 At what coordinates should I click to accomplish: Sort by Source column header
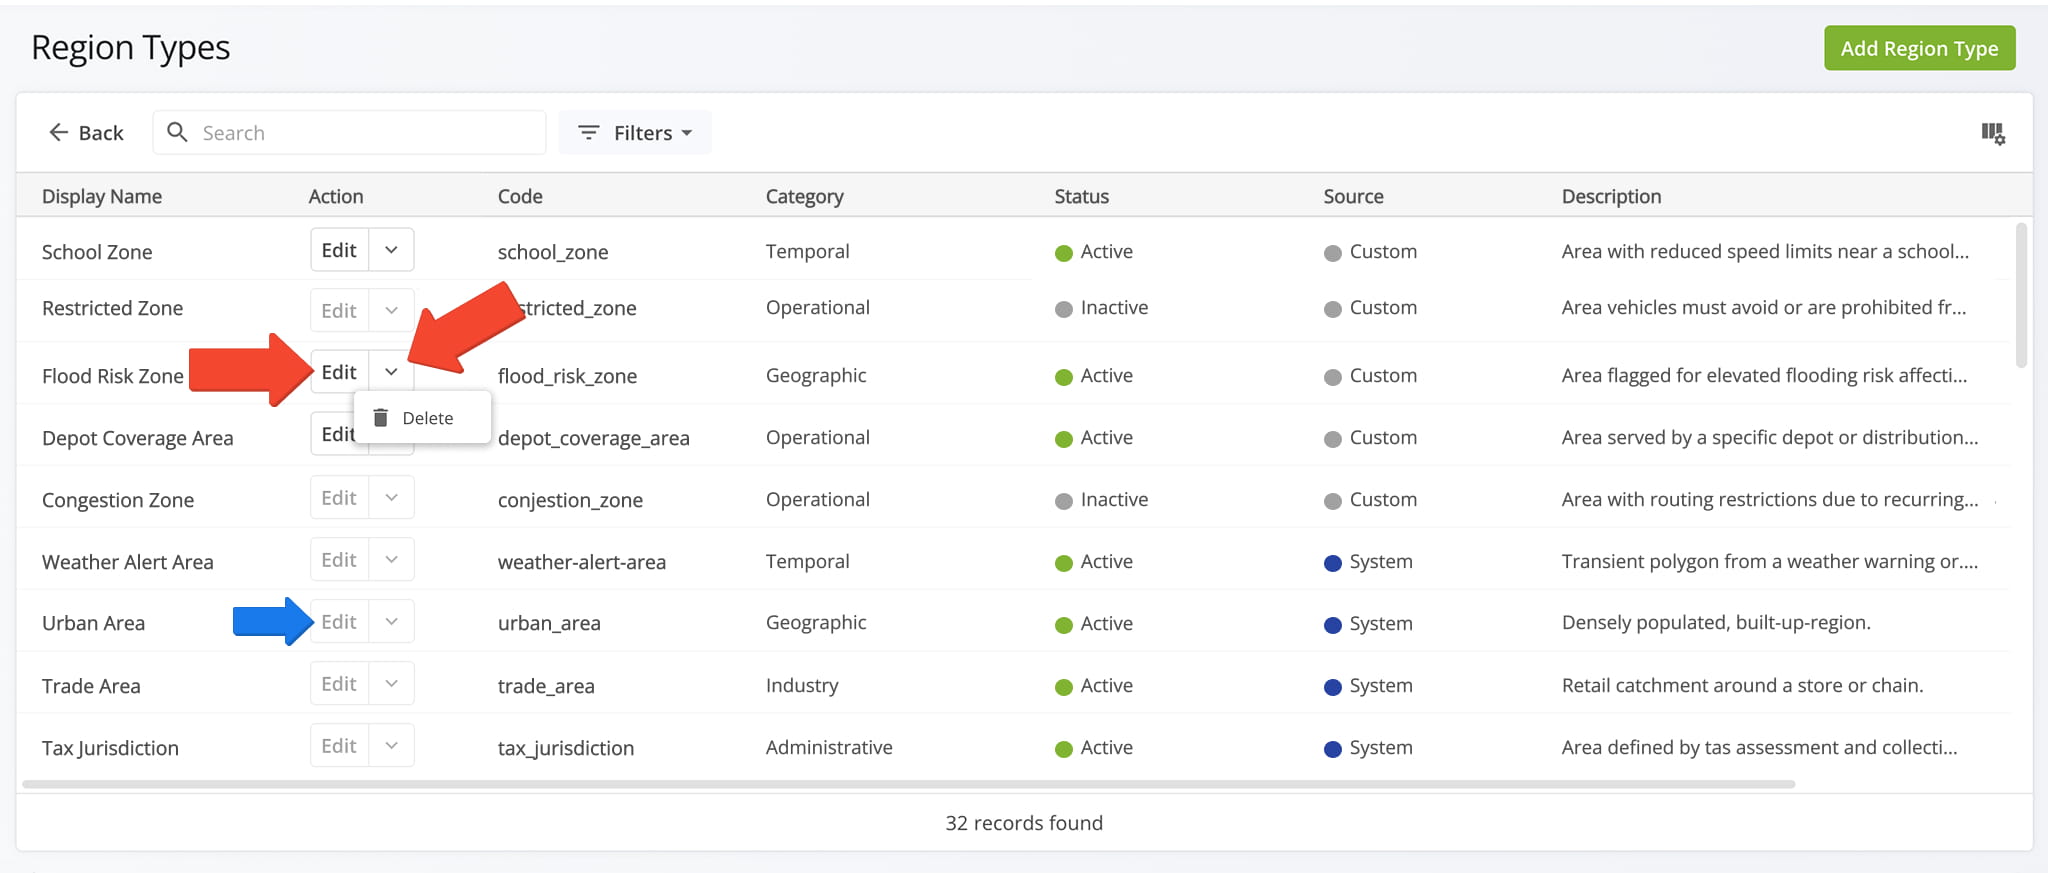tap(1353, 196)
